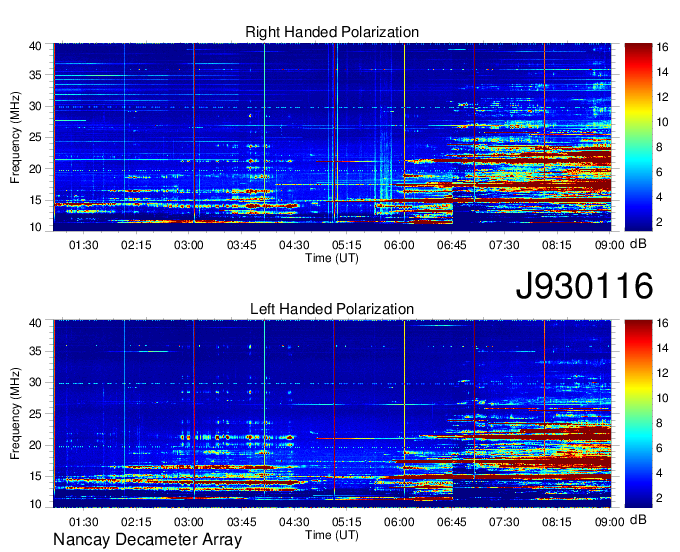
Task: Click the 06:45 tick of the left-handed plot
Action: point(451,522)
